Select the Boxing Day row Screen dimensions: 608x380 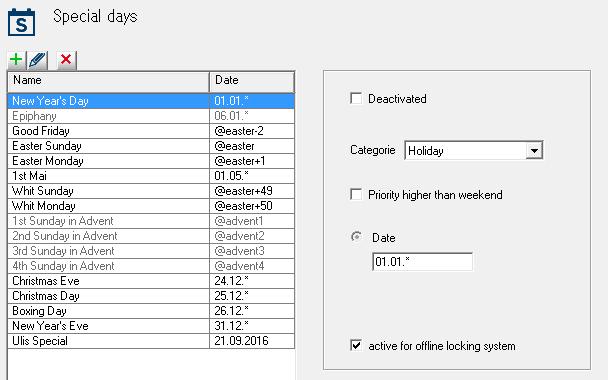click(151, 311)
